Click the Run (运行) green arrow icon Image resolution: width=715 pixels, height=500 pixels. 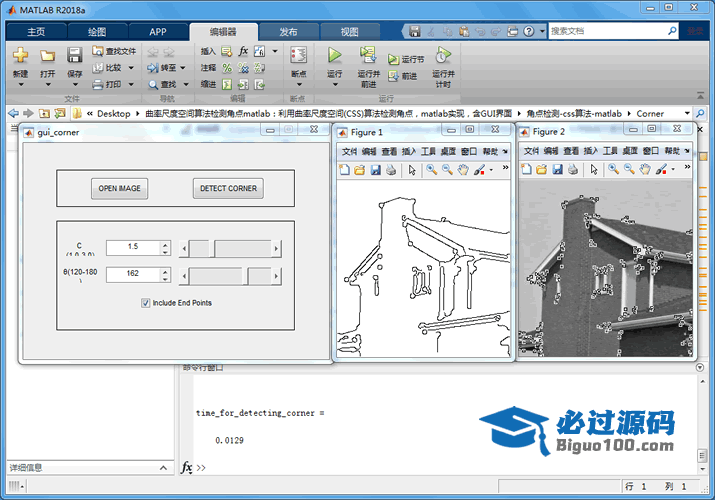tap(334, 55)
